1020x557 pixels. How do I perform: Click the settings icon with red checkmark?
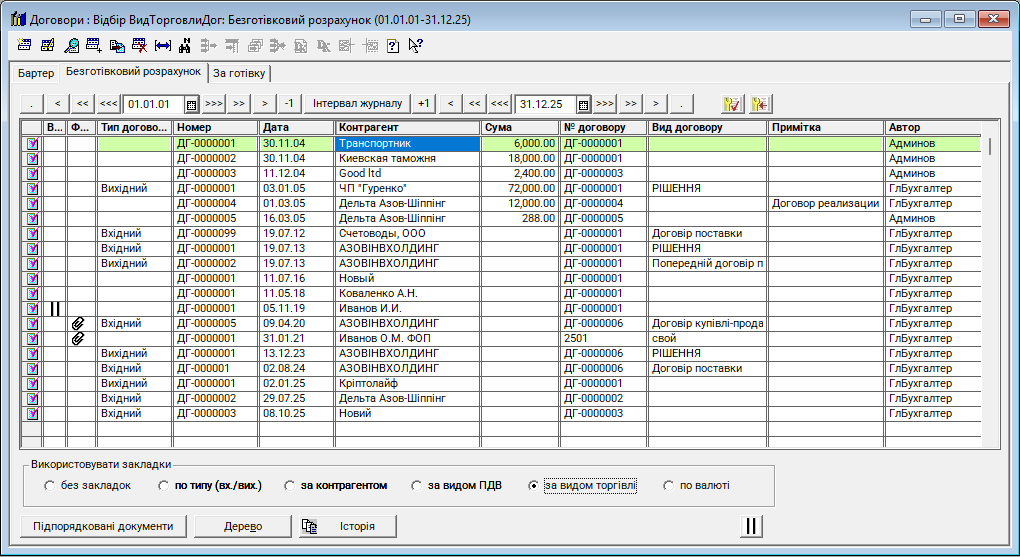tap(732, 103)
